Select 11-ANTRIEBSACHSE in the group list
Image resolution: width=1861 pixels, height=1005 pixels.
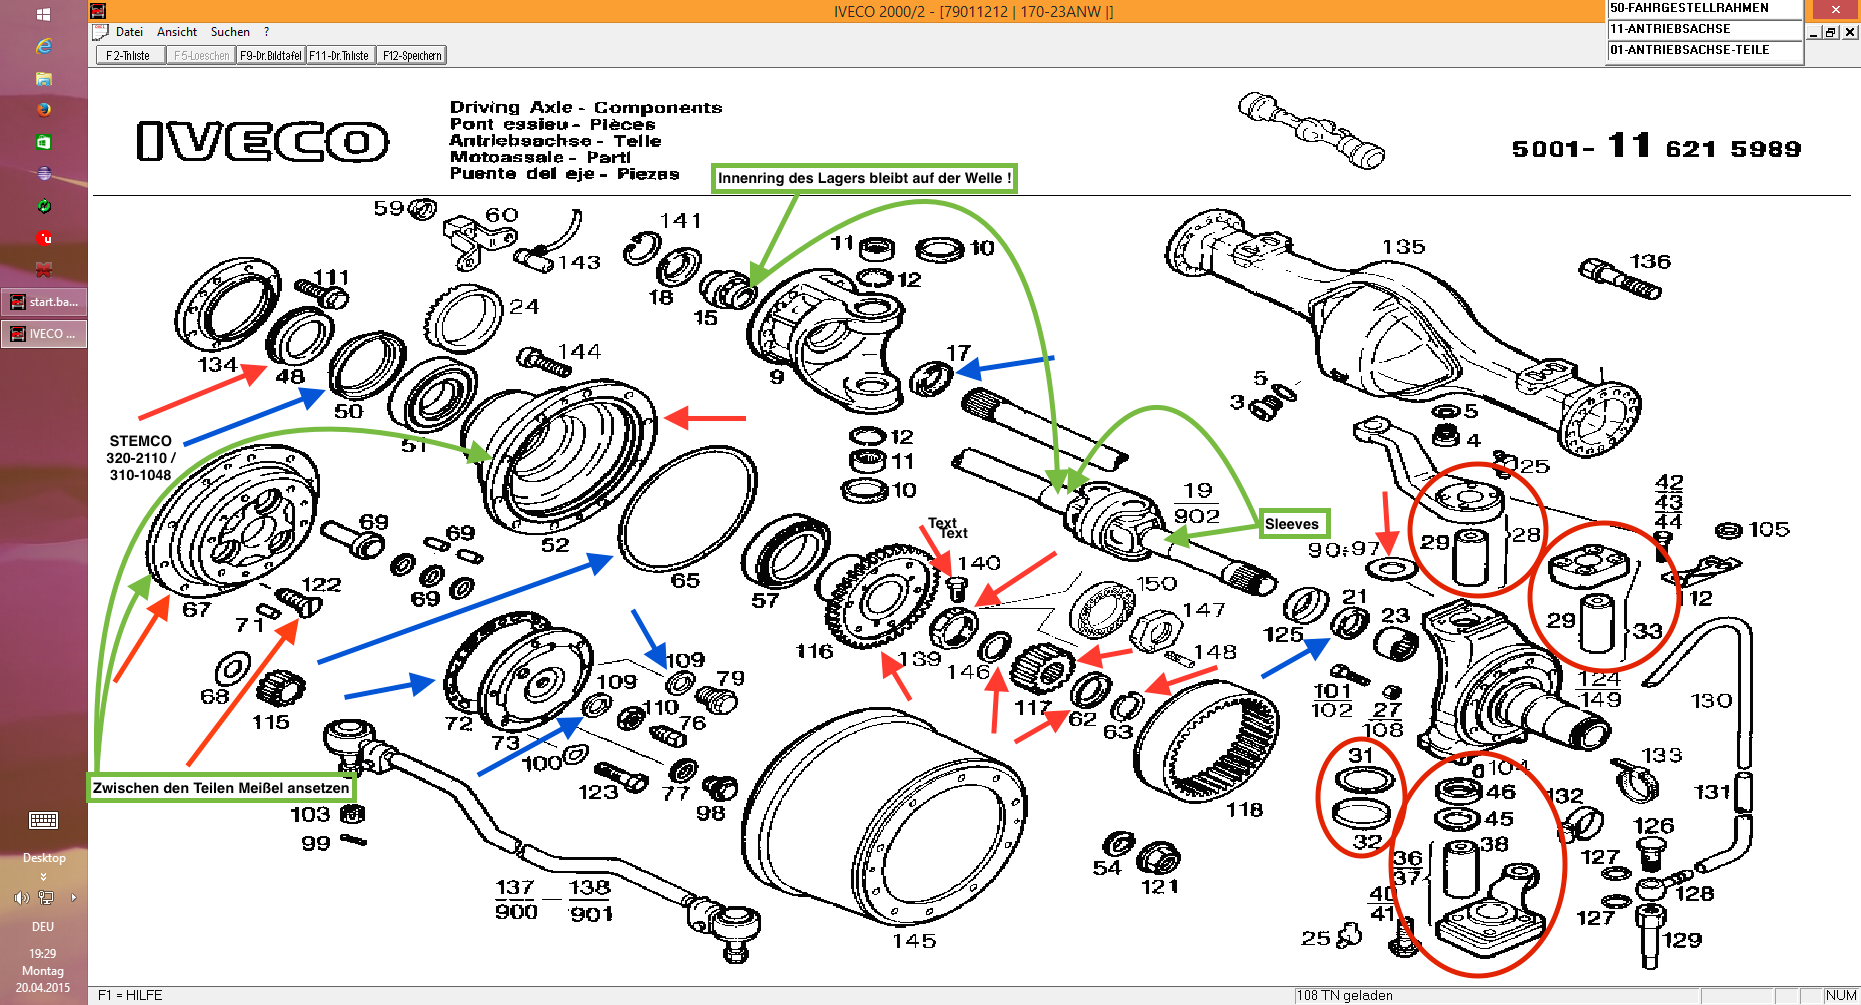(1704, 29)
